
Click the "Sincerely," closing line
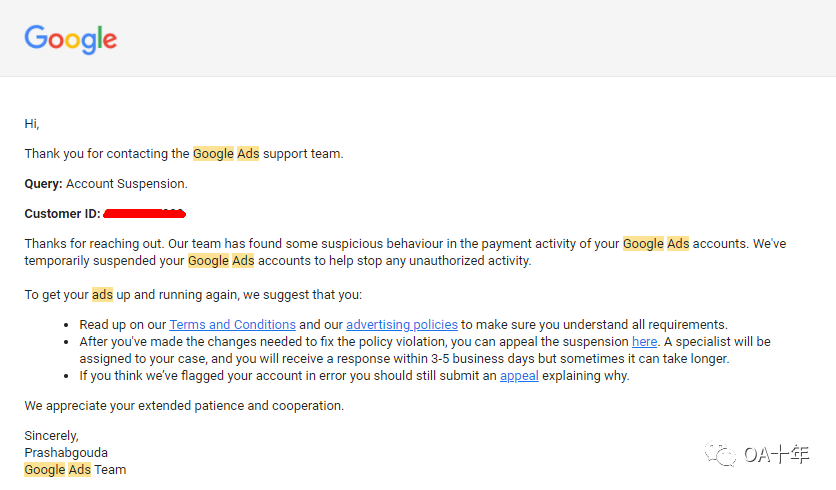(x=52, y=436)
